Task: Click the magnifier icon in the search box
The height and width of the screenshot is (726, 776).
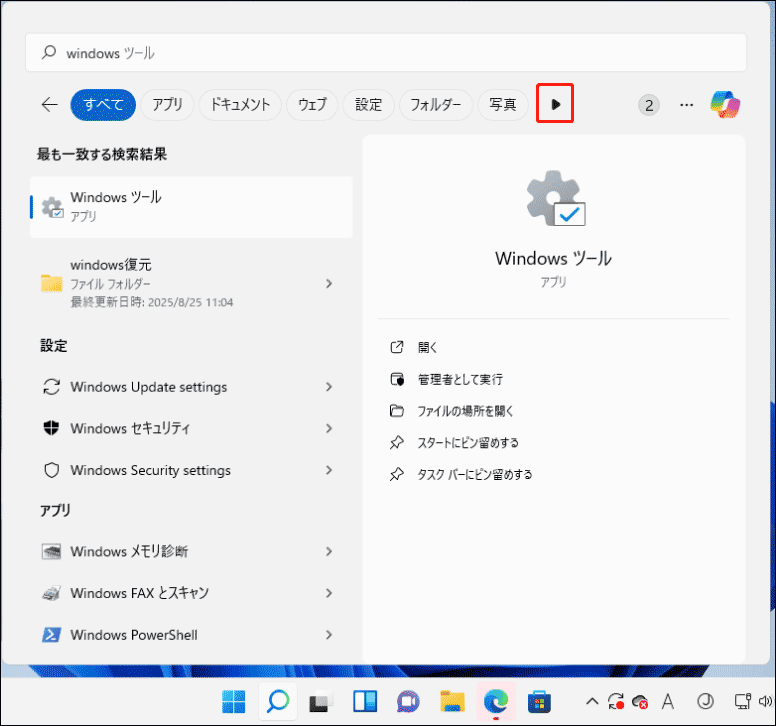Action: [48, 52]
